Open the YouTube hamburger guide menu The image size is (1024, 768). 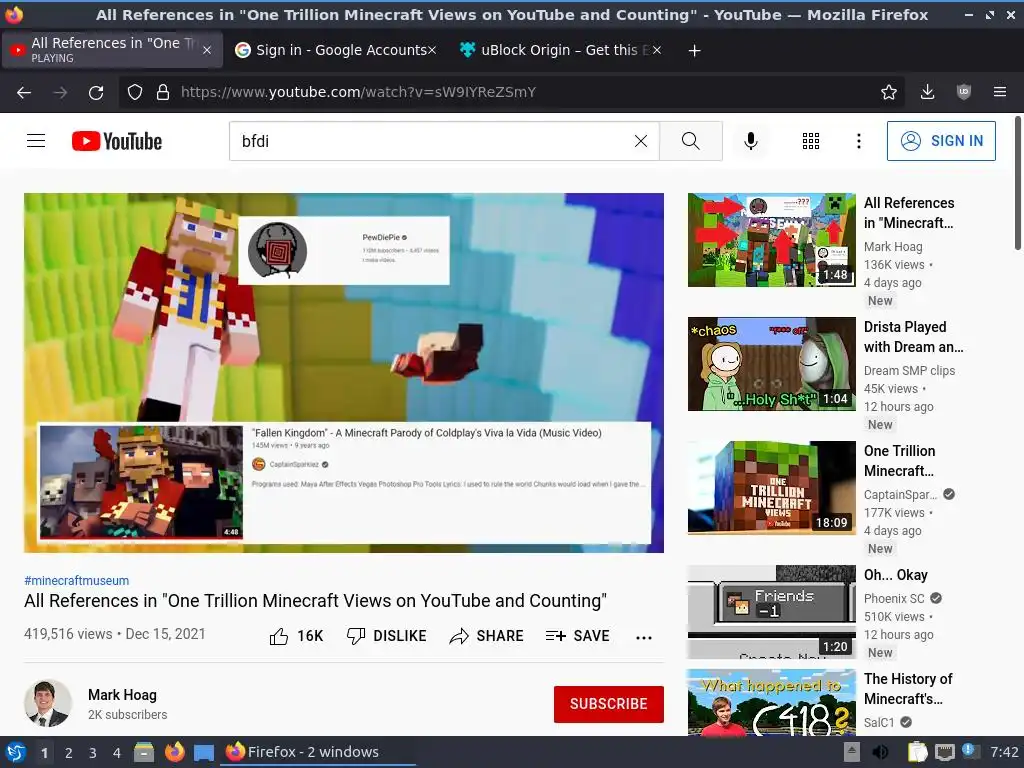pos(36,141)
